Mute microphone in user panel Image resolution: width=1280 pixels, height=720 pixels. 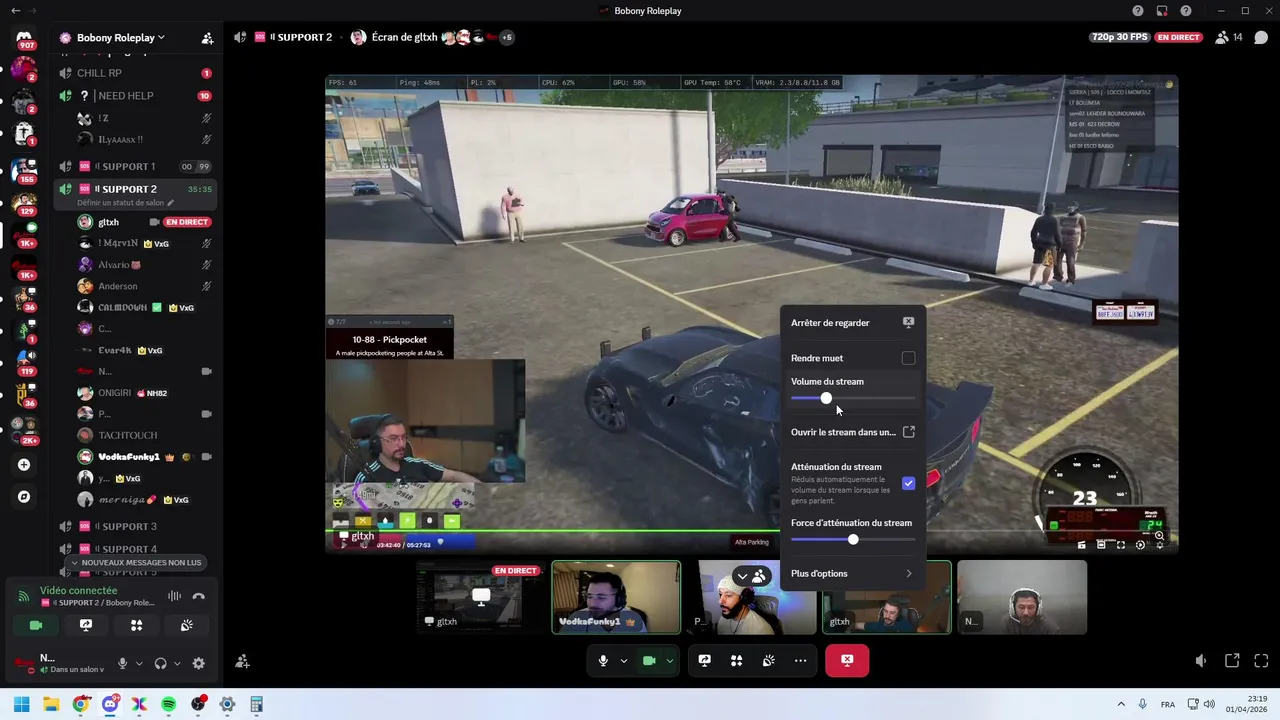point(123,663)
